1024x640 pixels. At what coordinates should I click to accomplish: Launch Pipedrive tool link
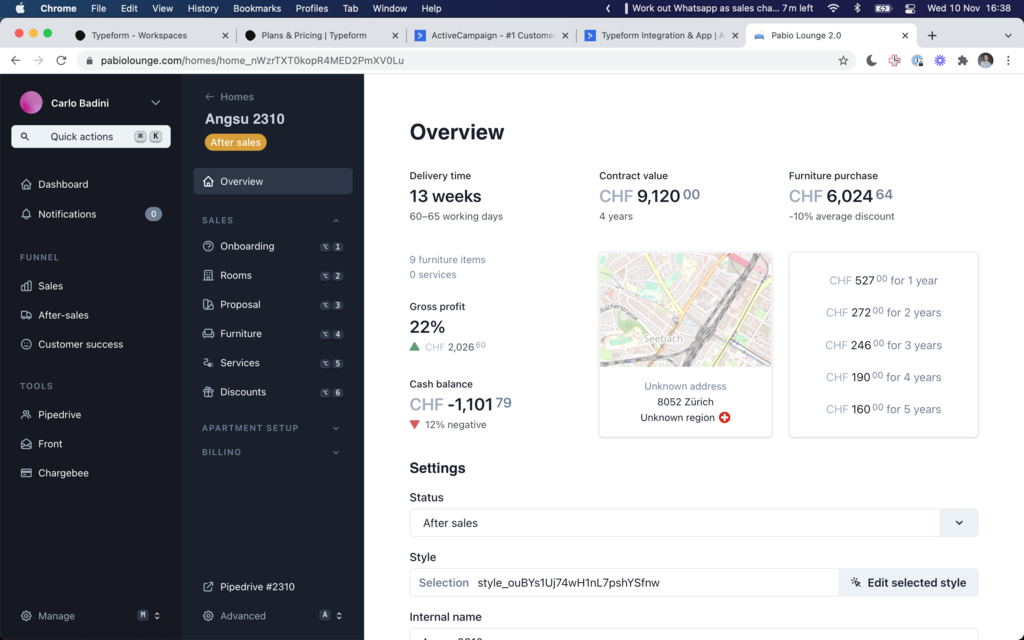(x=51, y=415)
